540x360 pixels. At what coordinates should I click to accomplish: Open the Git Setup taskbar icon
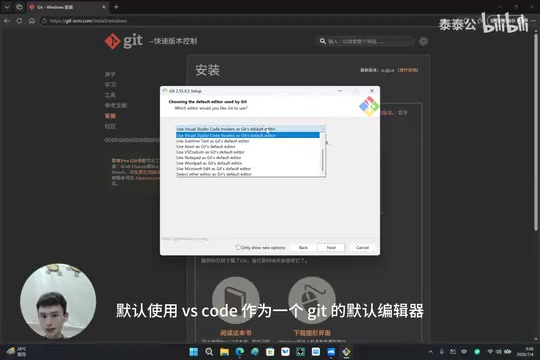click(346, 352)
